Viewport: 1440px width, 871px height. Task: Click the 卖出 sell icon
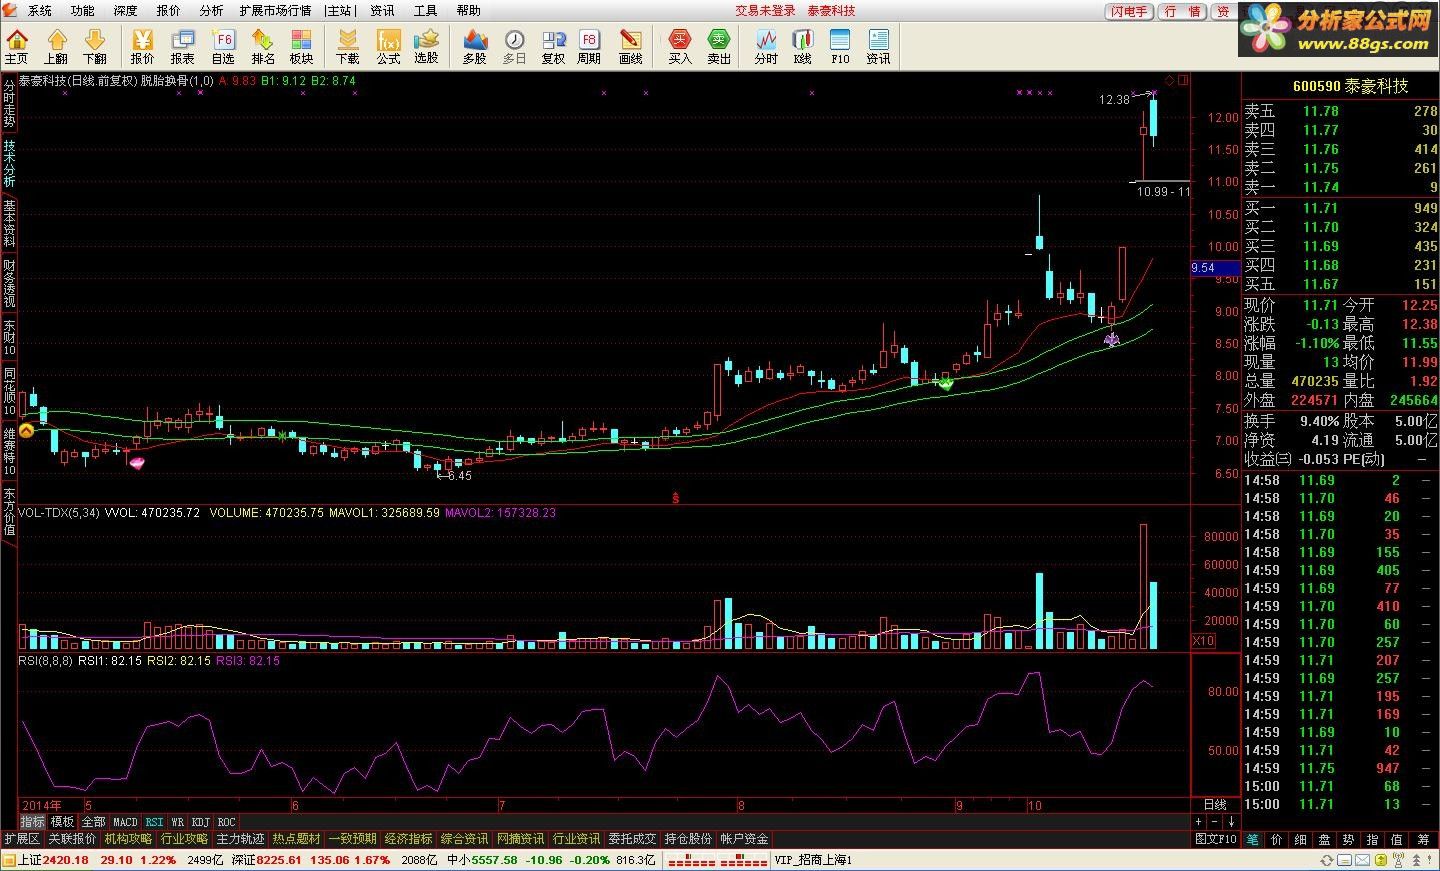pyautogui.click(x=719, y=46)
